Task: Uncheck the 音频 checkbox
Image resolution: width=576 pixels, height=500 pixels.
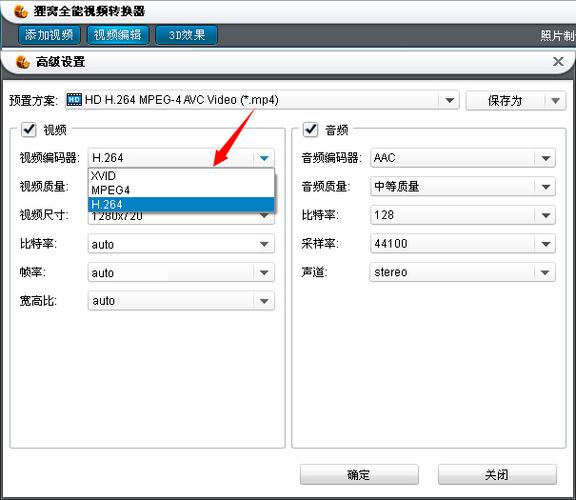Action: point(310,129)
